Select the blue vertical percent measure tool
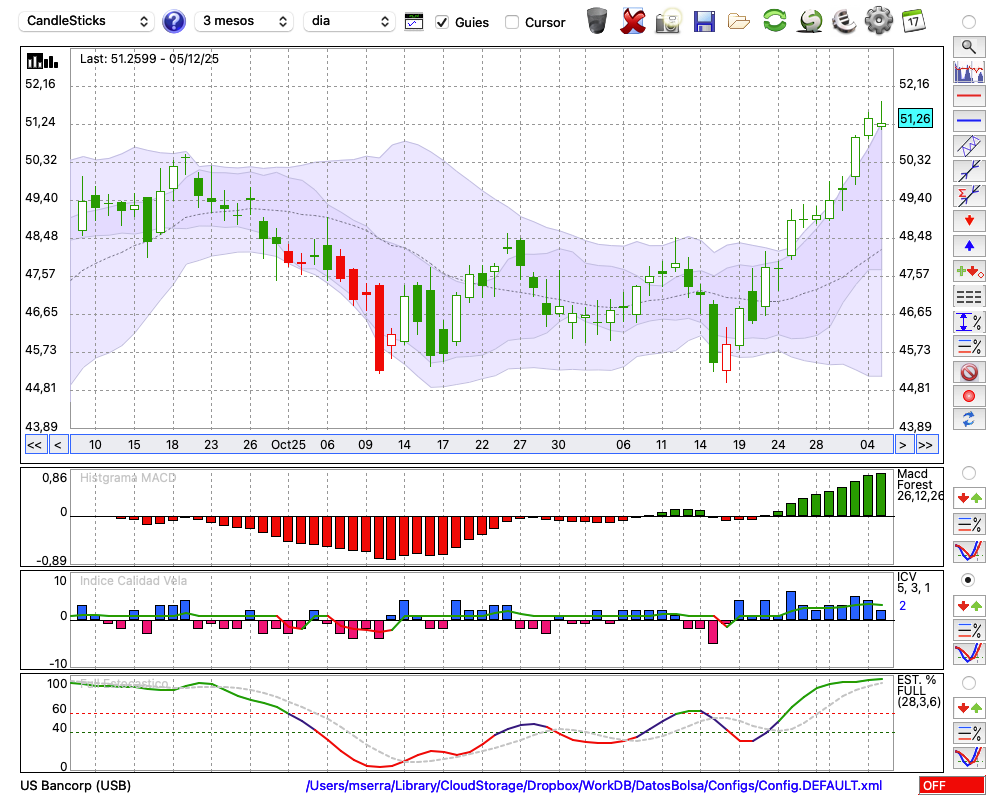Image resolution: width=1000 pixels, height=800 pixels. (969, 321)
